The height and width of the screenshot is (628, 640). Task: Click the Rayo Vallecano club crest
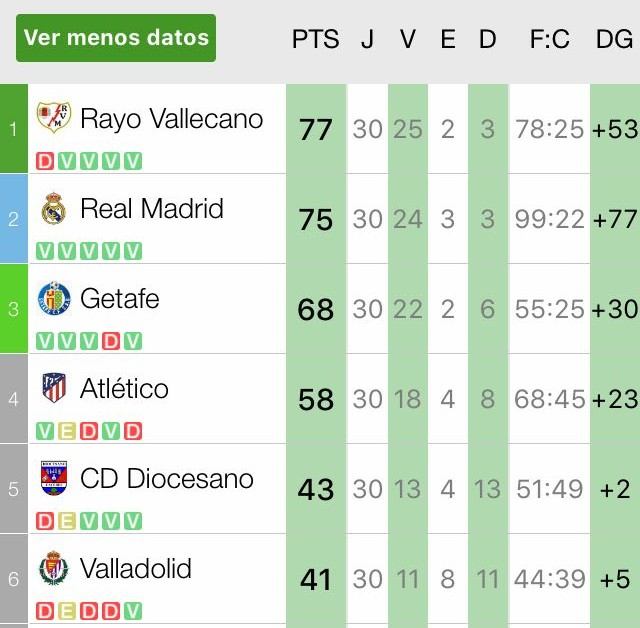point(53,118)
